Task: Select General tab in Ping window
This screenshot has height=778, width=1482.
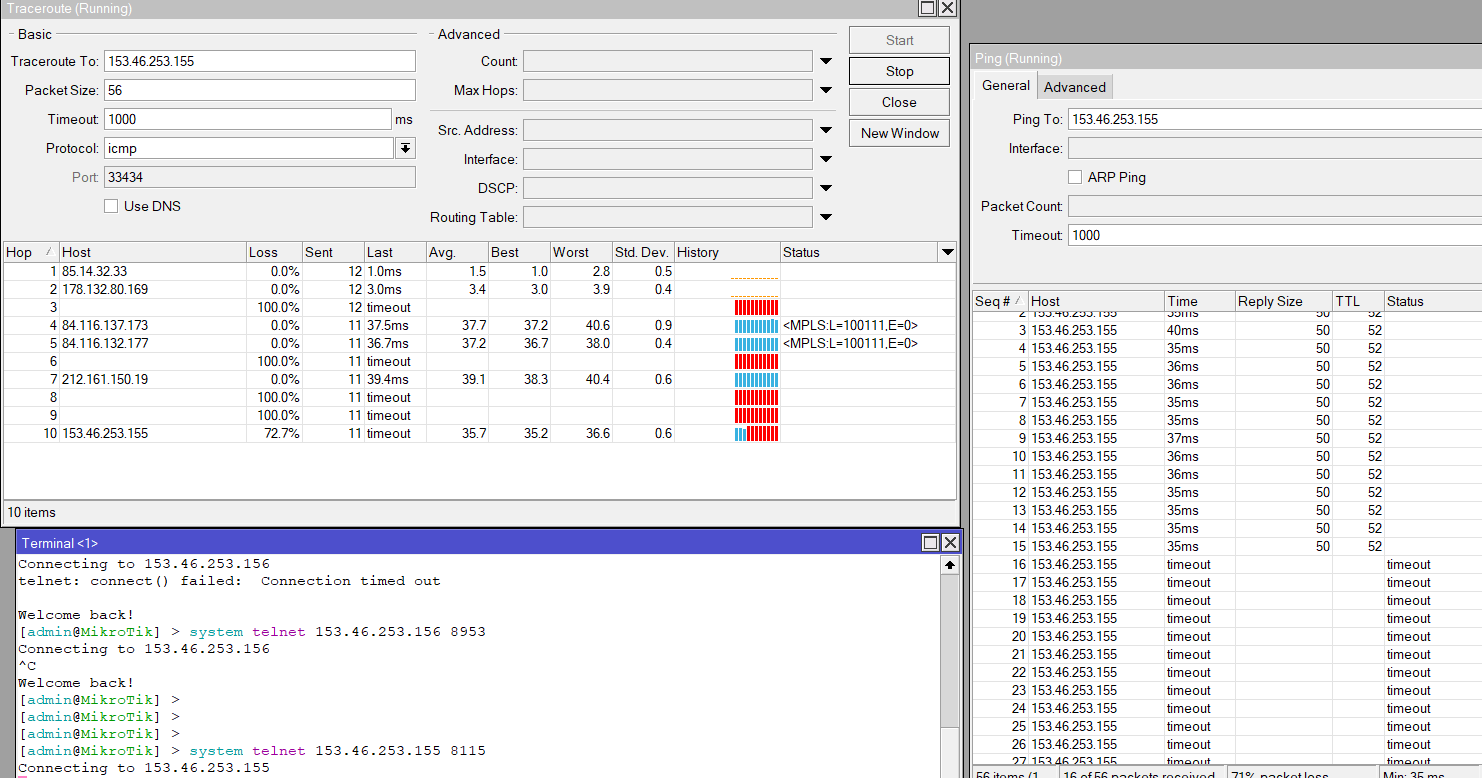Action: click(x=1005, y=86)
